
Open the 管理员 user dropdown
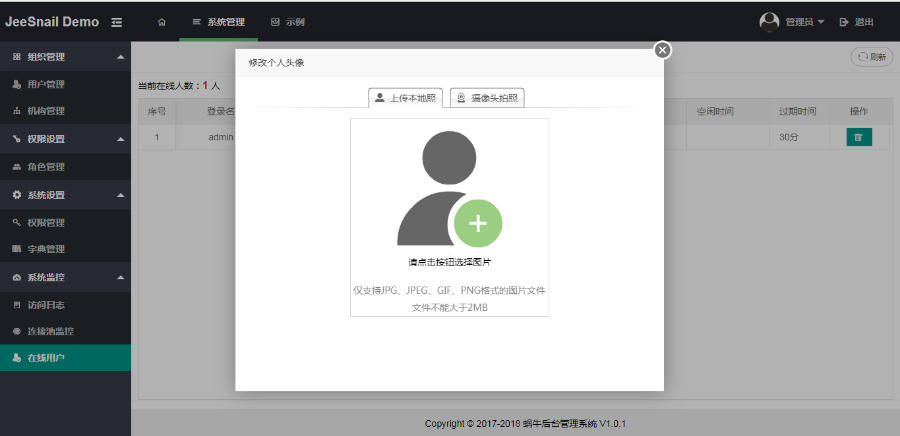pyautogui.click(x=805, y=22)
